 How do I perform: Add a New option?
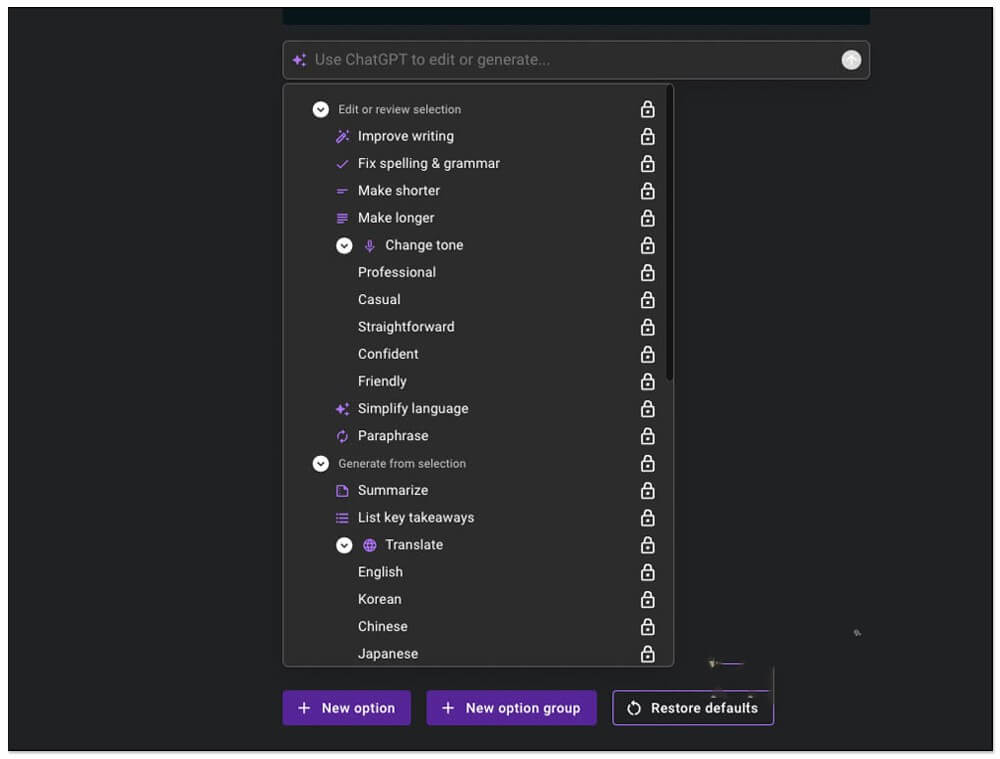[x=346, y=708]
